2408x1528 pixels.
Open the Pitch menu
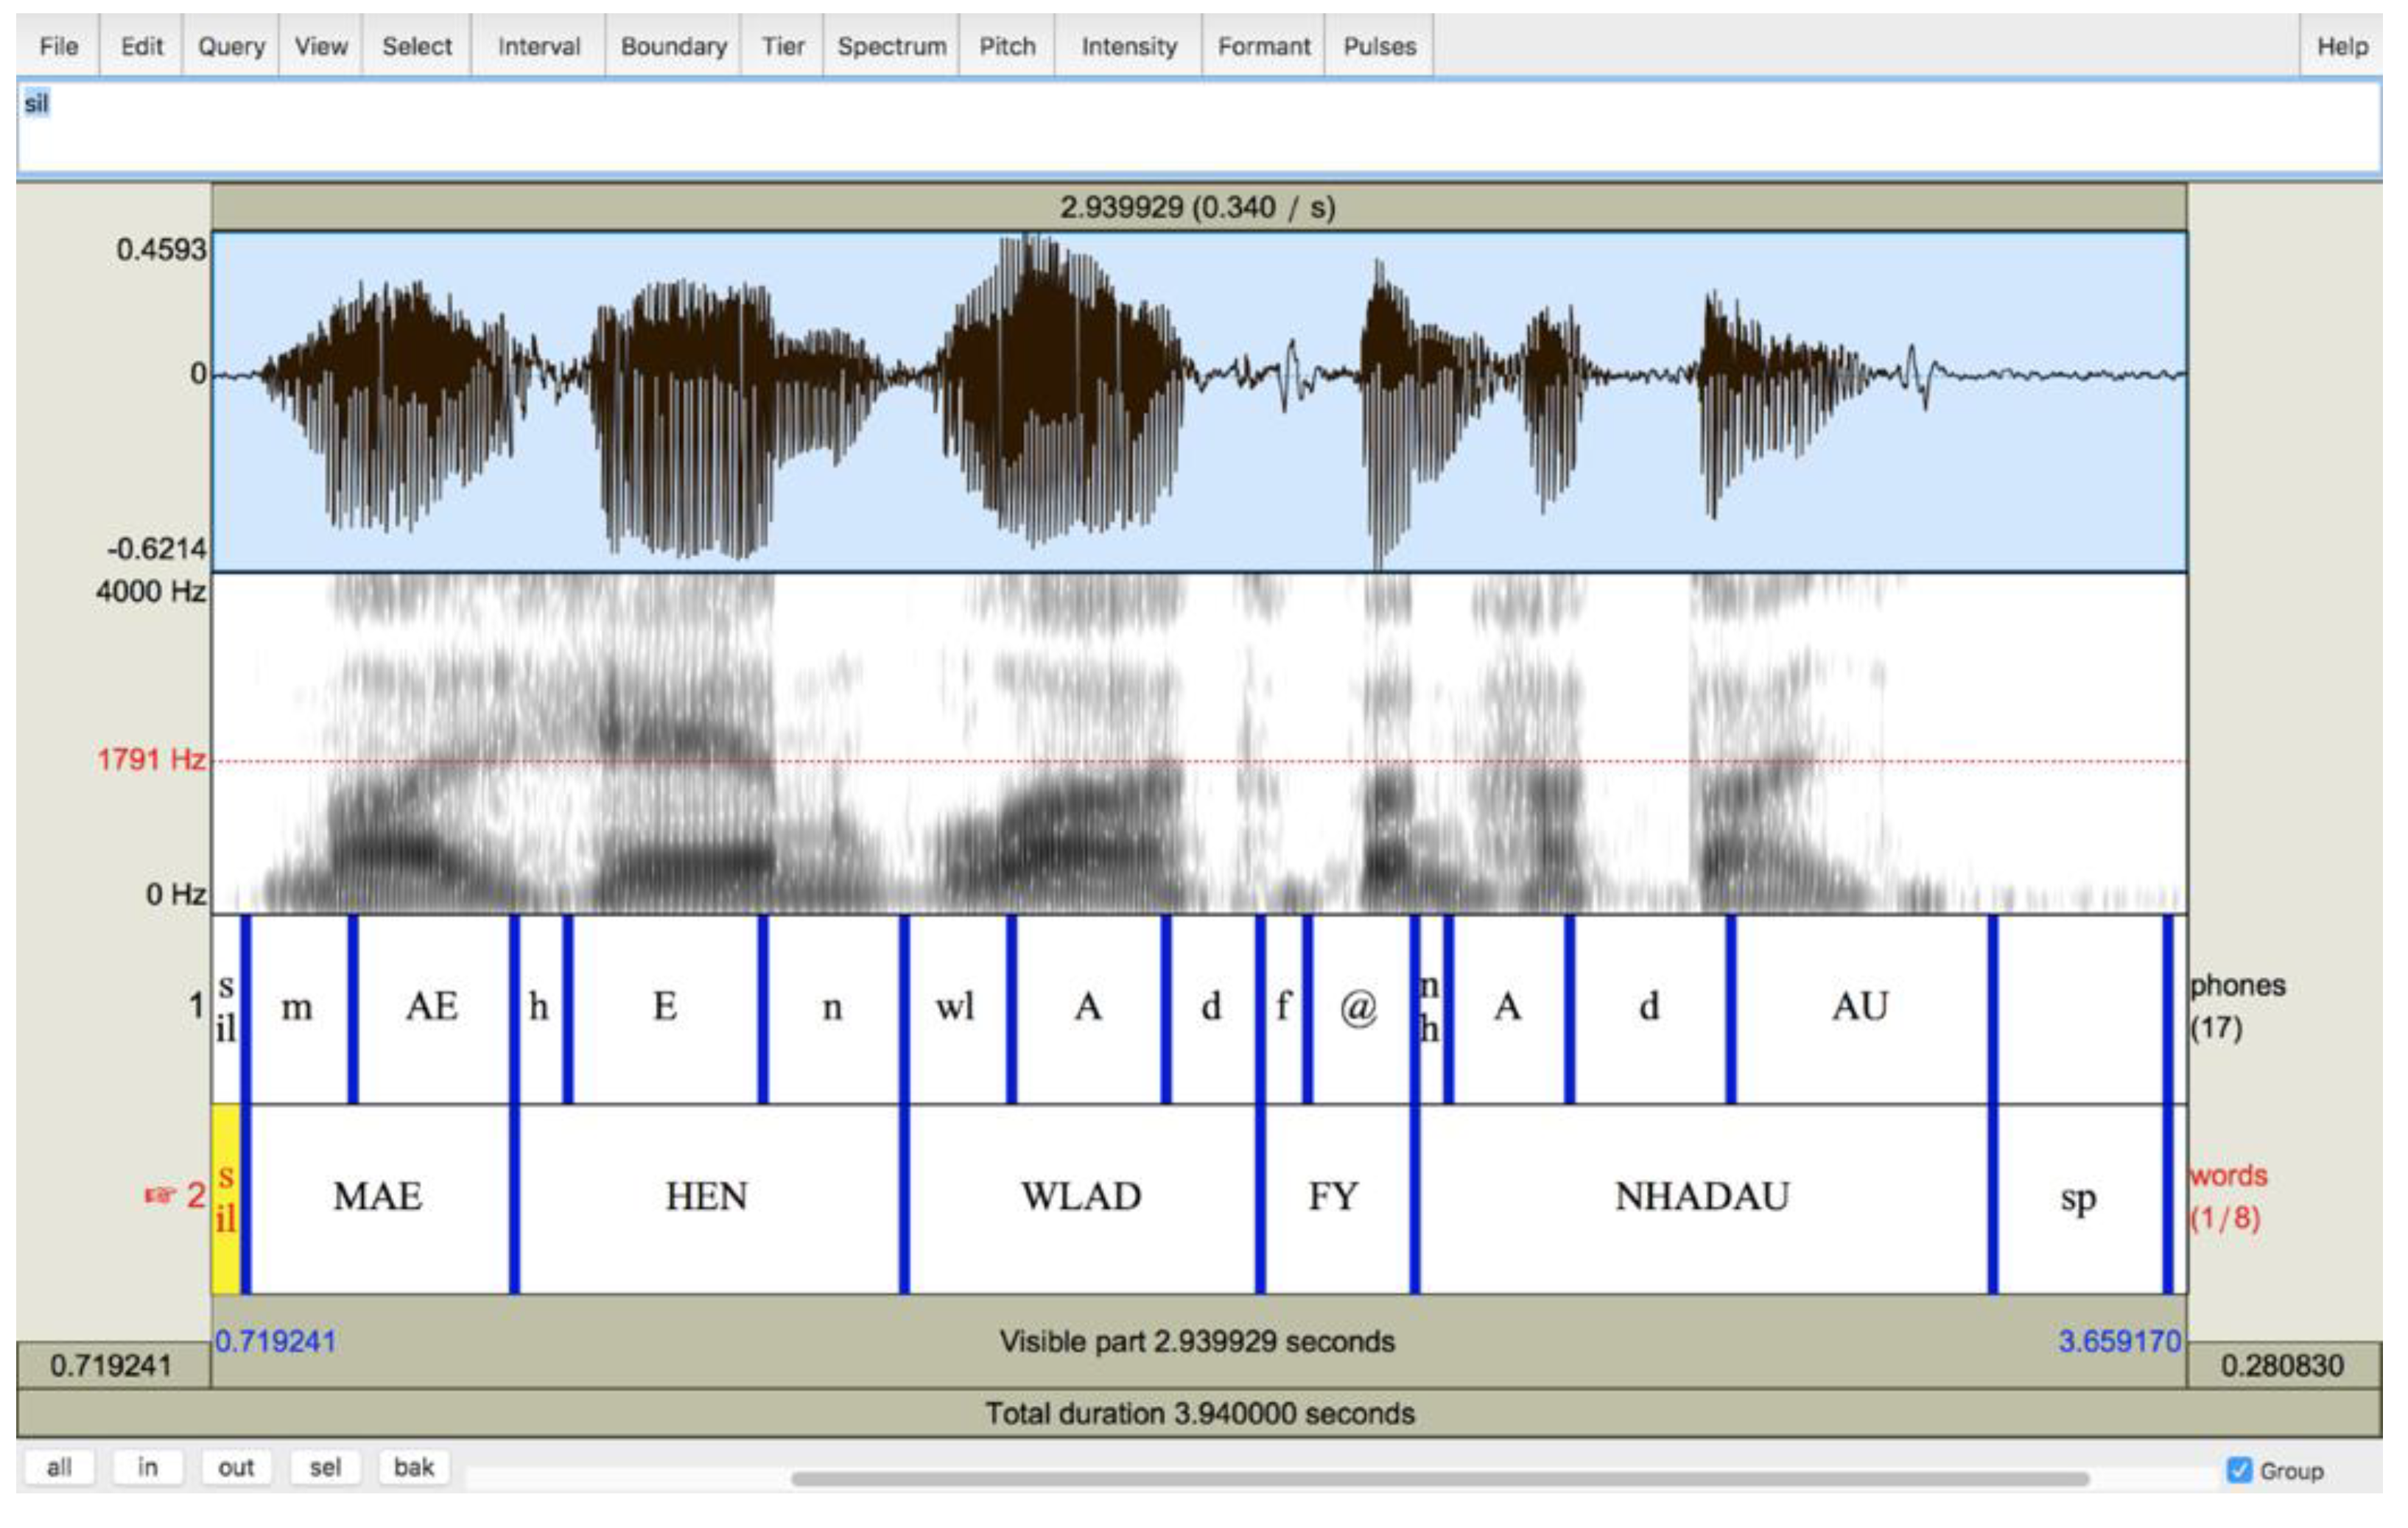pyautogui.click(x=1006, y=46)
